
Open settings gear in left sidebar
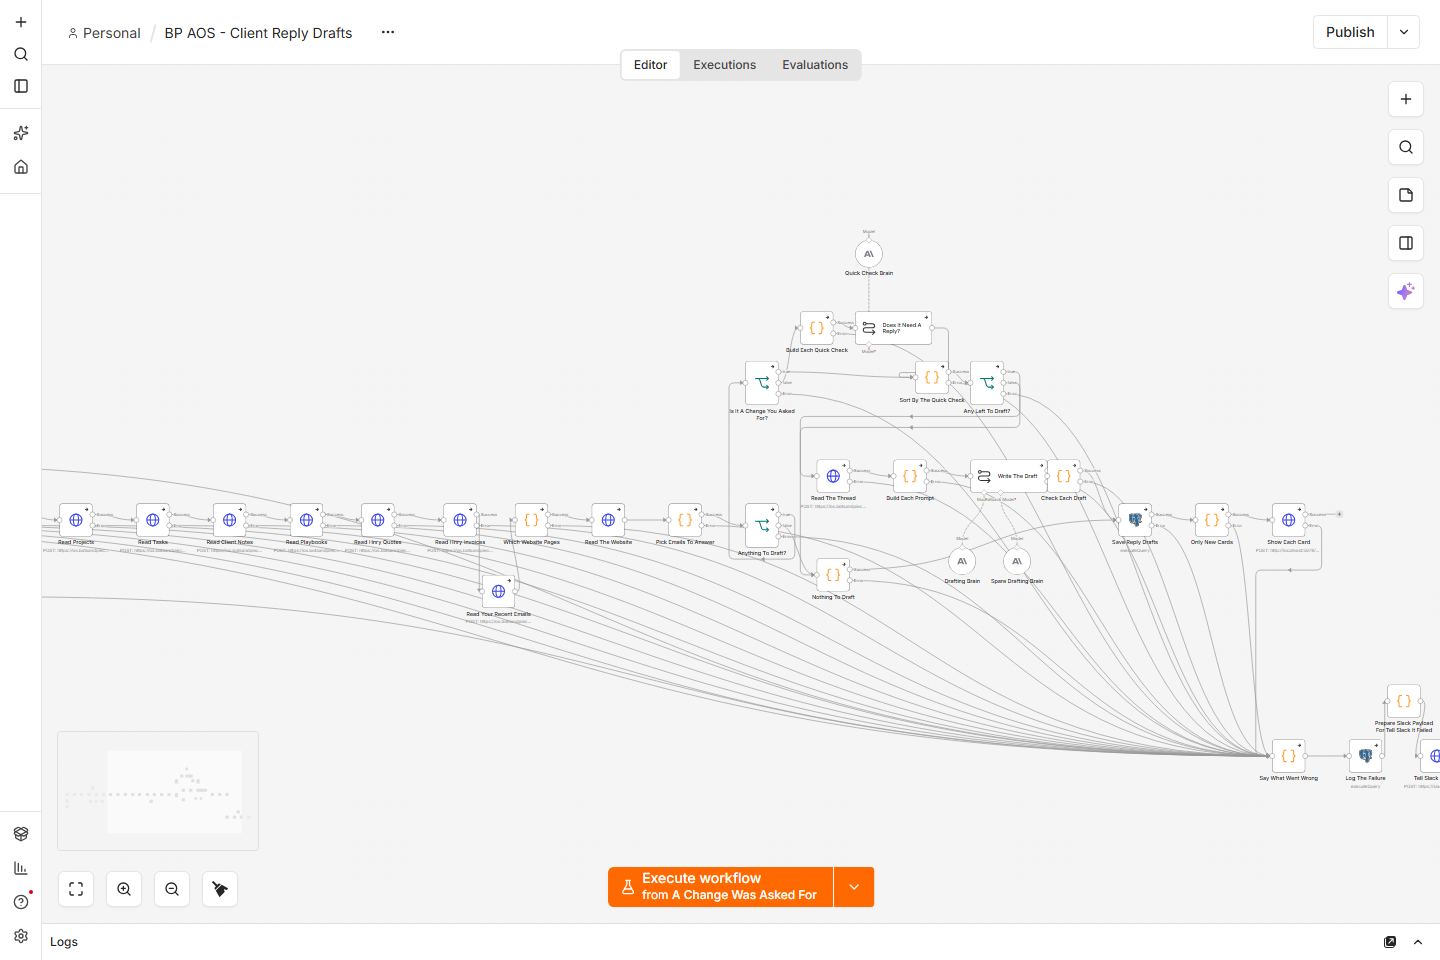[x=21, y=936]
